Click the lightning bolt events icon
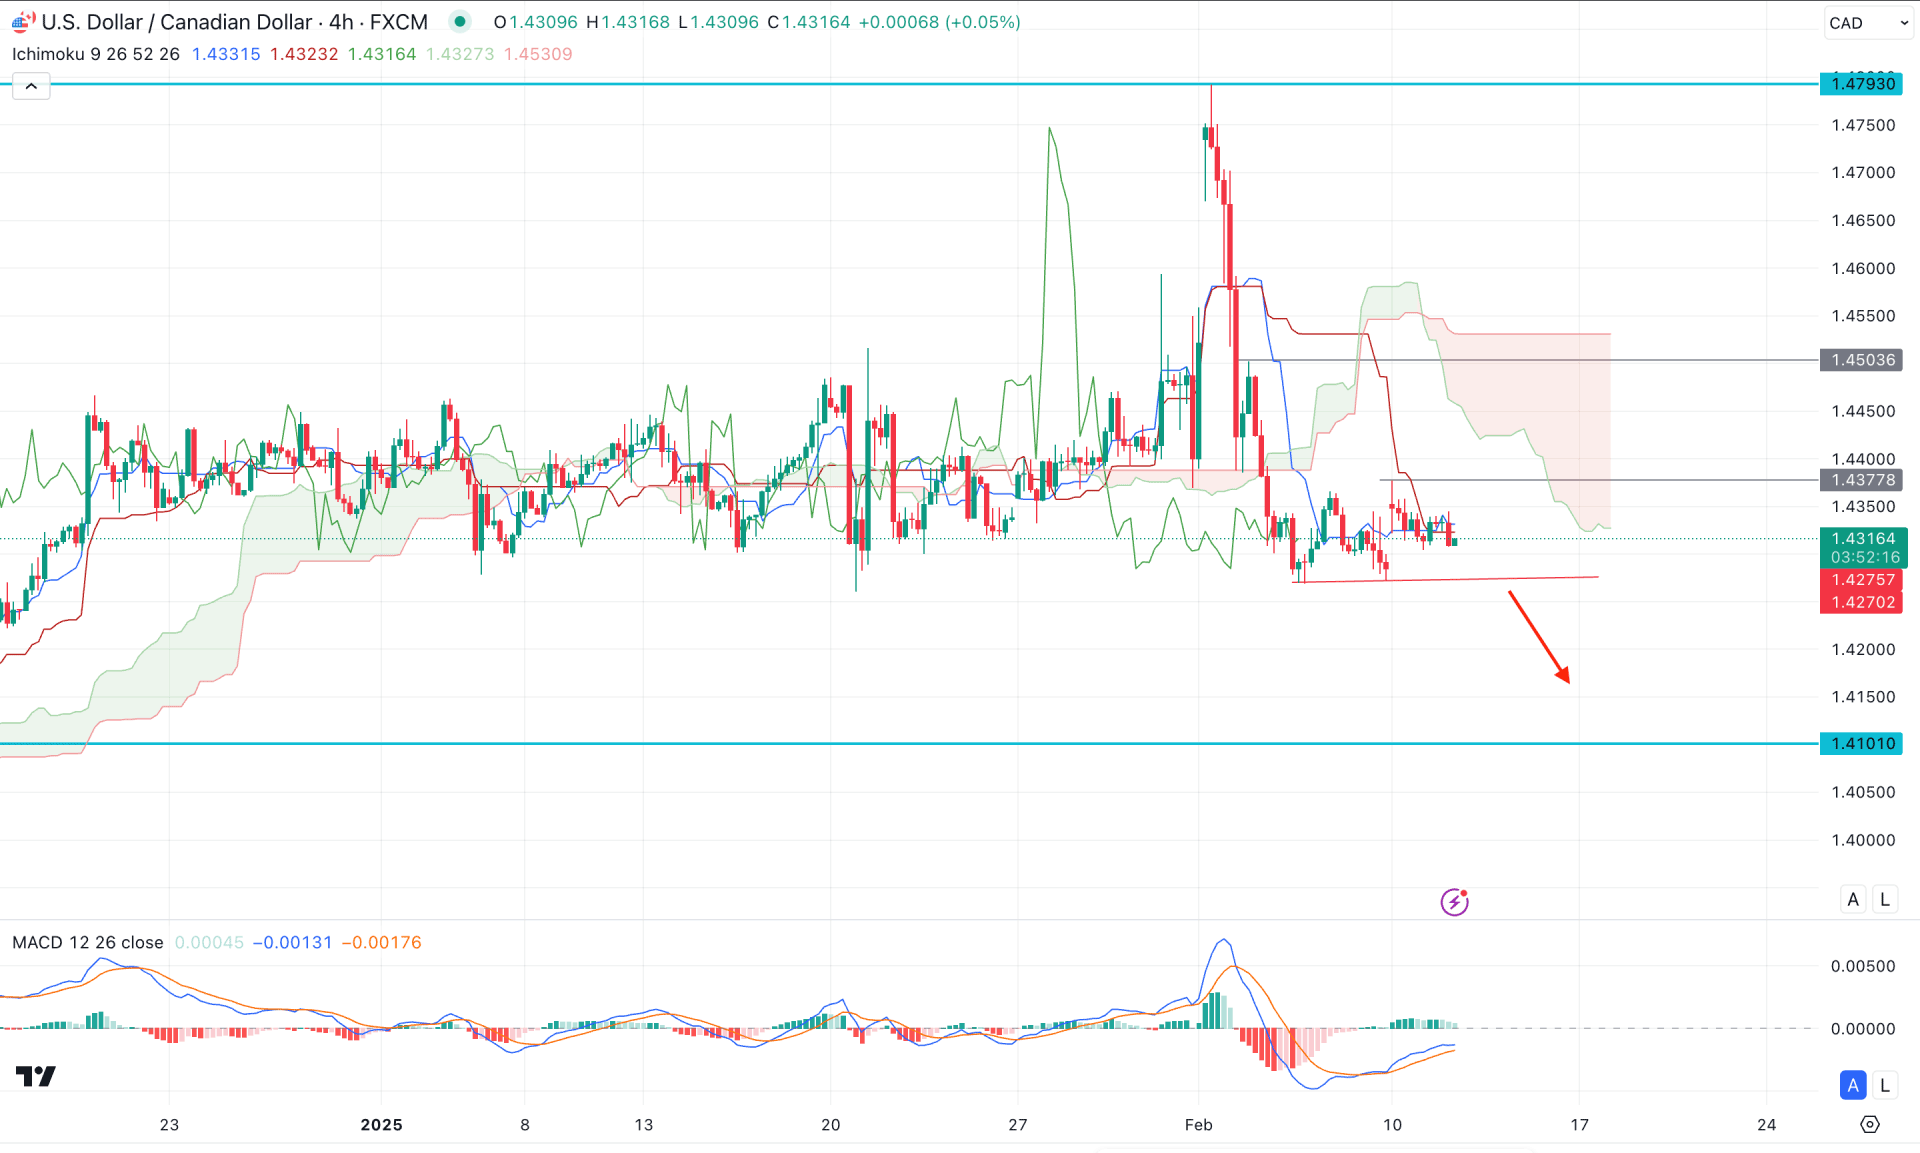This screenshot has height=1153, width=1920. [1454, 901]
